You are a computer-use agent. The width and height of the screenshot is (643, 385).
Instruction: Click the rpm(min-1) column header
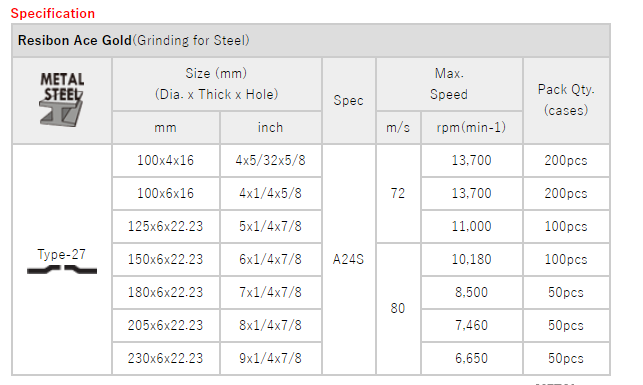(x=472, y=128)
